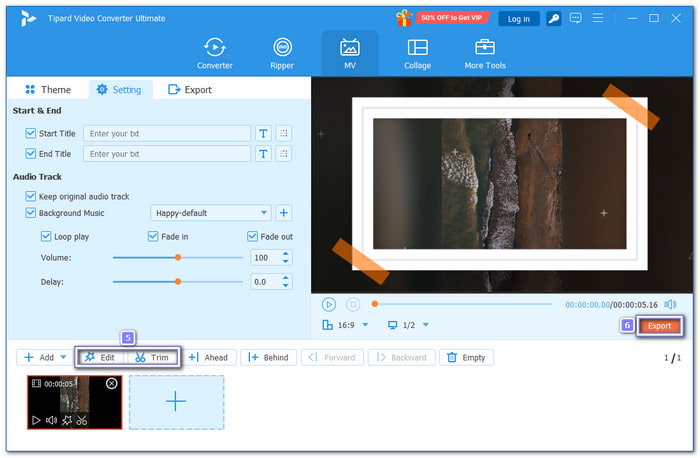Screen dimensions: 700x458
Task: Open the Collage module
Action: (x=418, y=53)
